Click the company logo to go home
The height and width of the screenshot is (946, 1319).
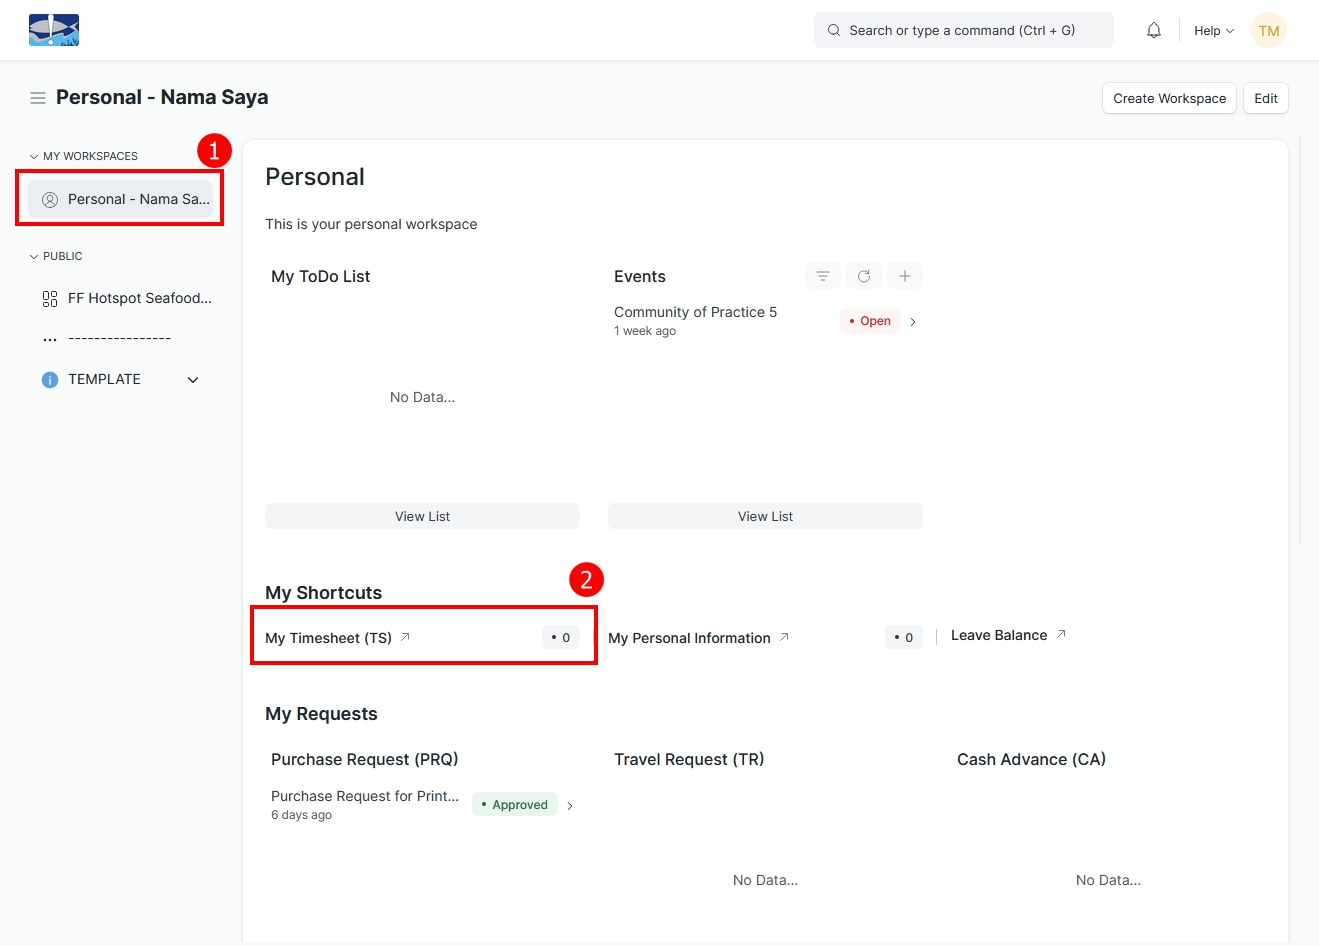(x=54, y=30)
